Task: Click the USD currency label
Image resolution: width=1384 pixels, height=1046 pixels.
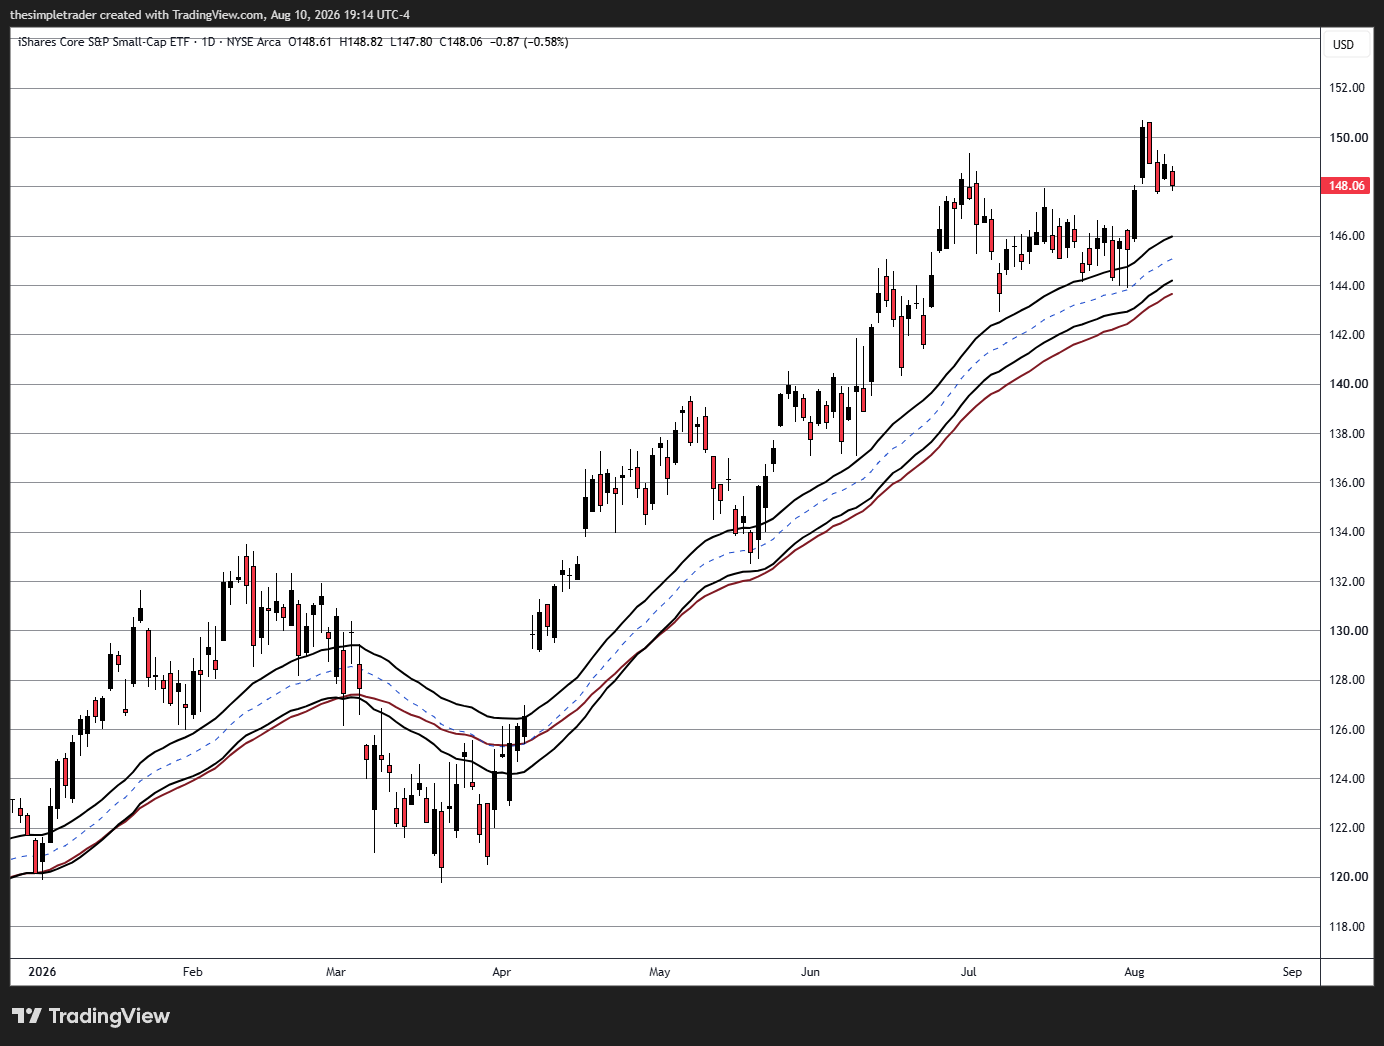Action: click(x=1343, y=44)
